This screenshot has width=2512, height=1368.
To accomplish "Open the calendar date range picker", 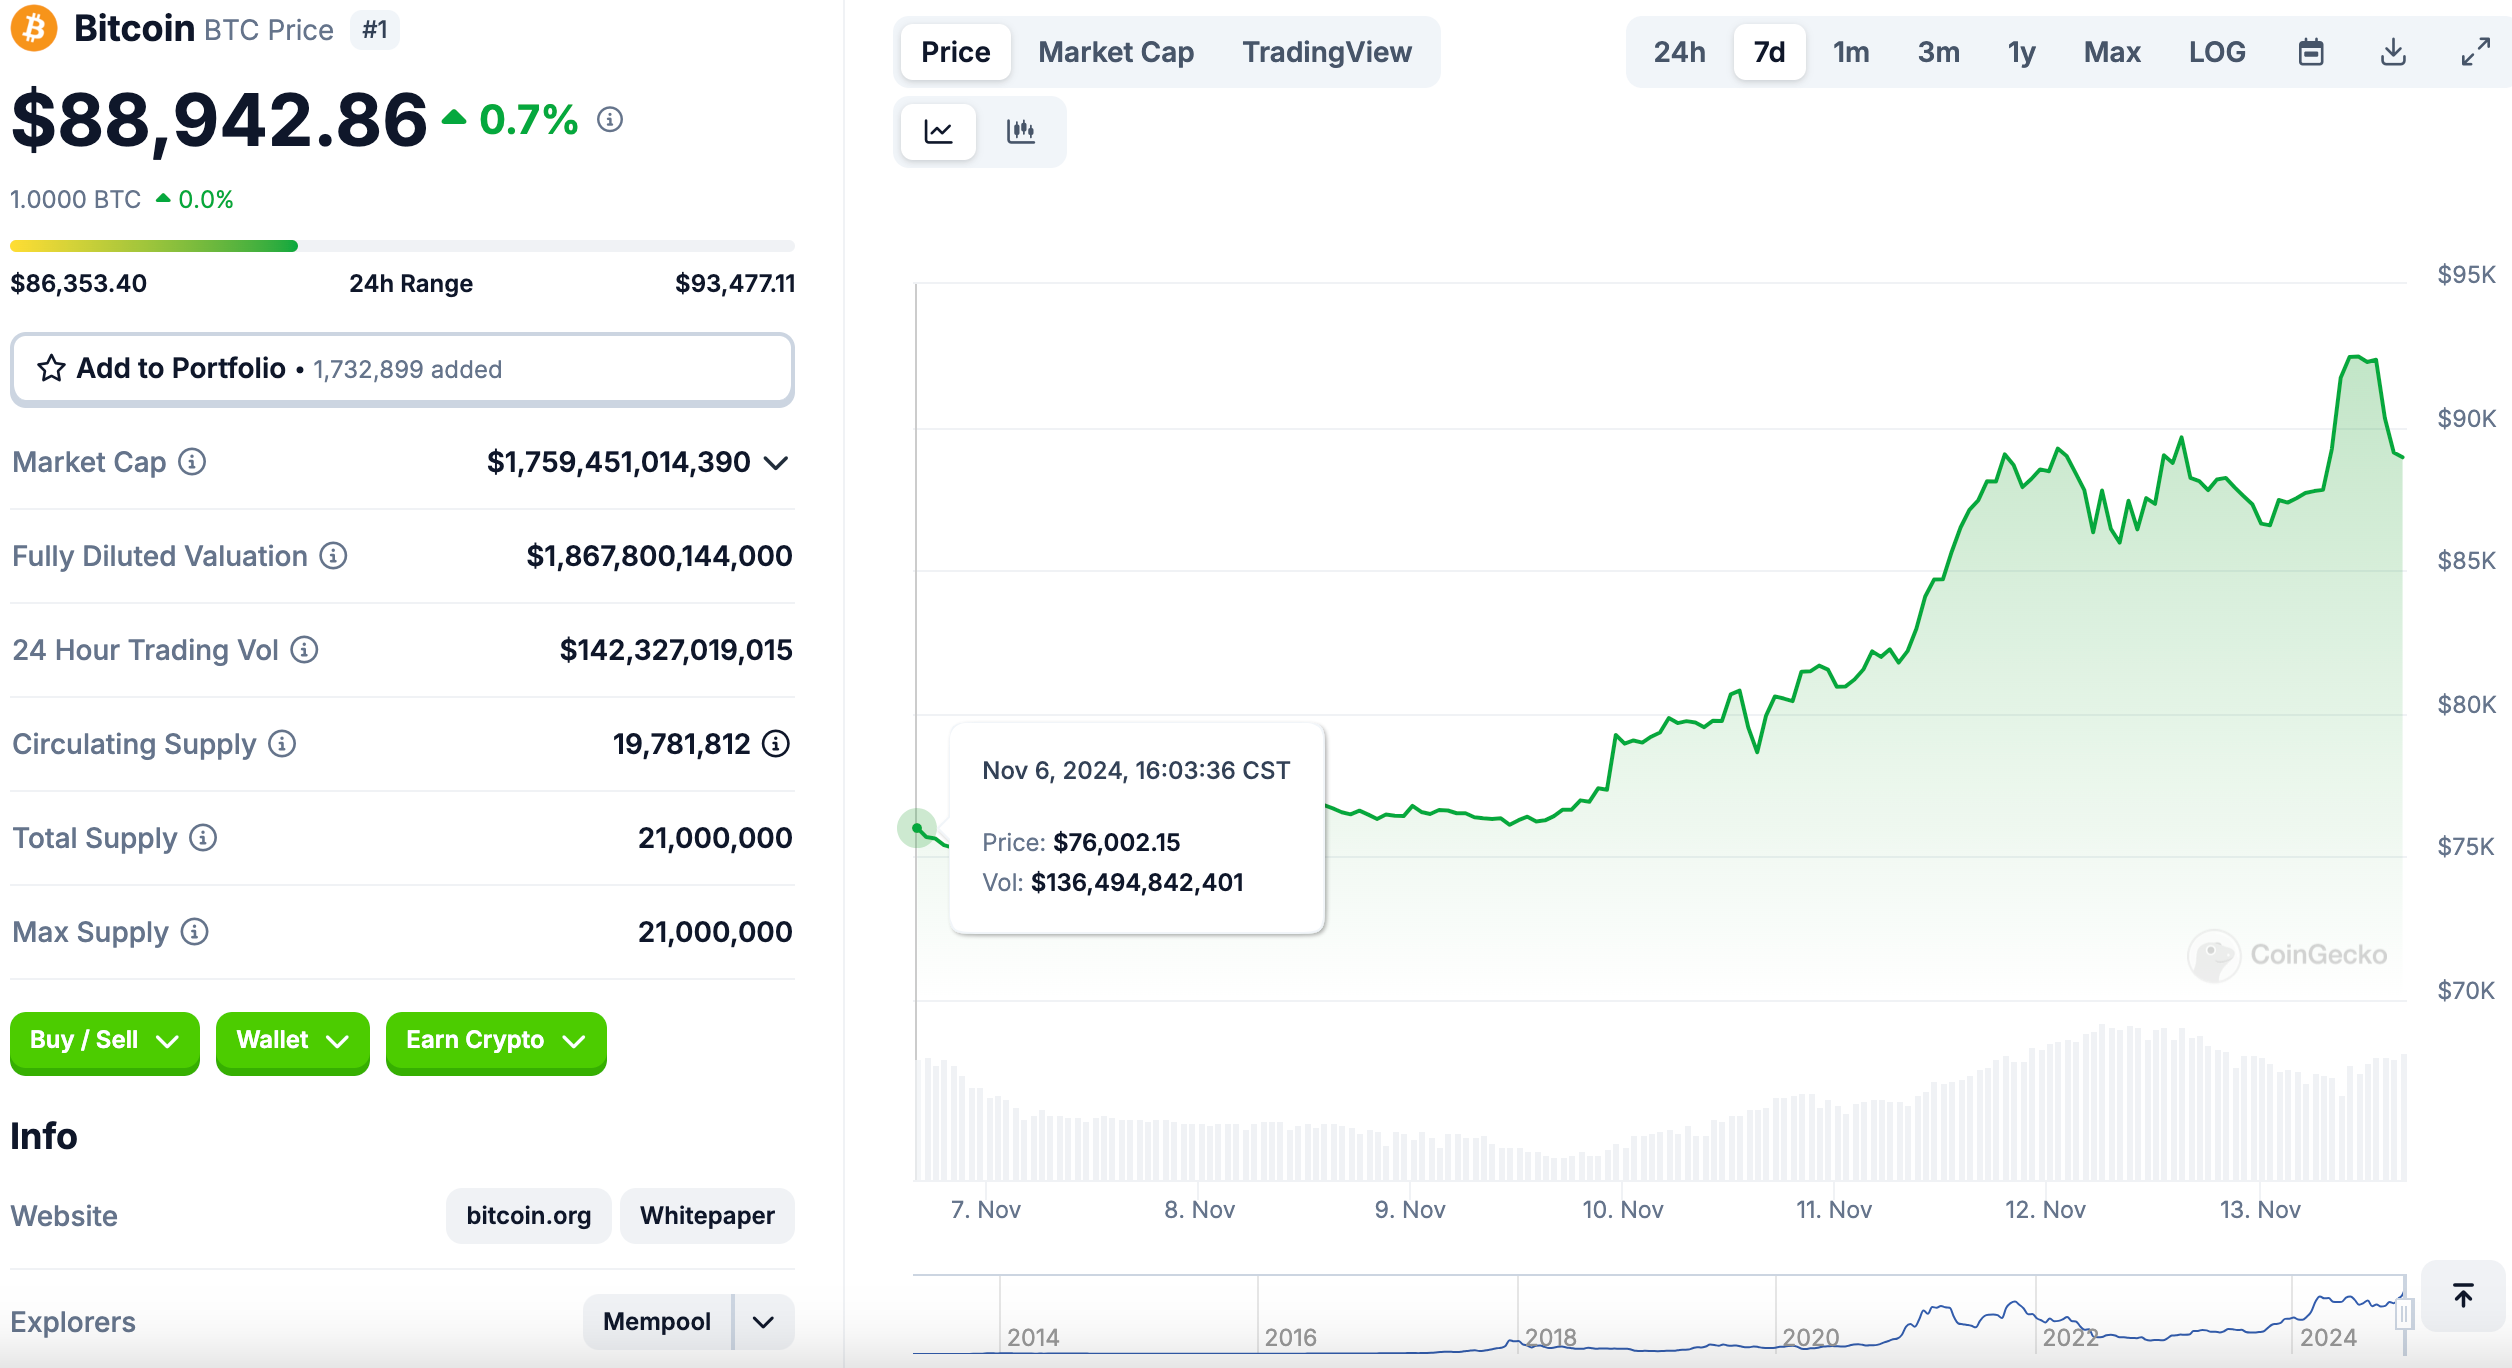I will [x=2310, y=52].
